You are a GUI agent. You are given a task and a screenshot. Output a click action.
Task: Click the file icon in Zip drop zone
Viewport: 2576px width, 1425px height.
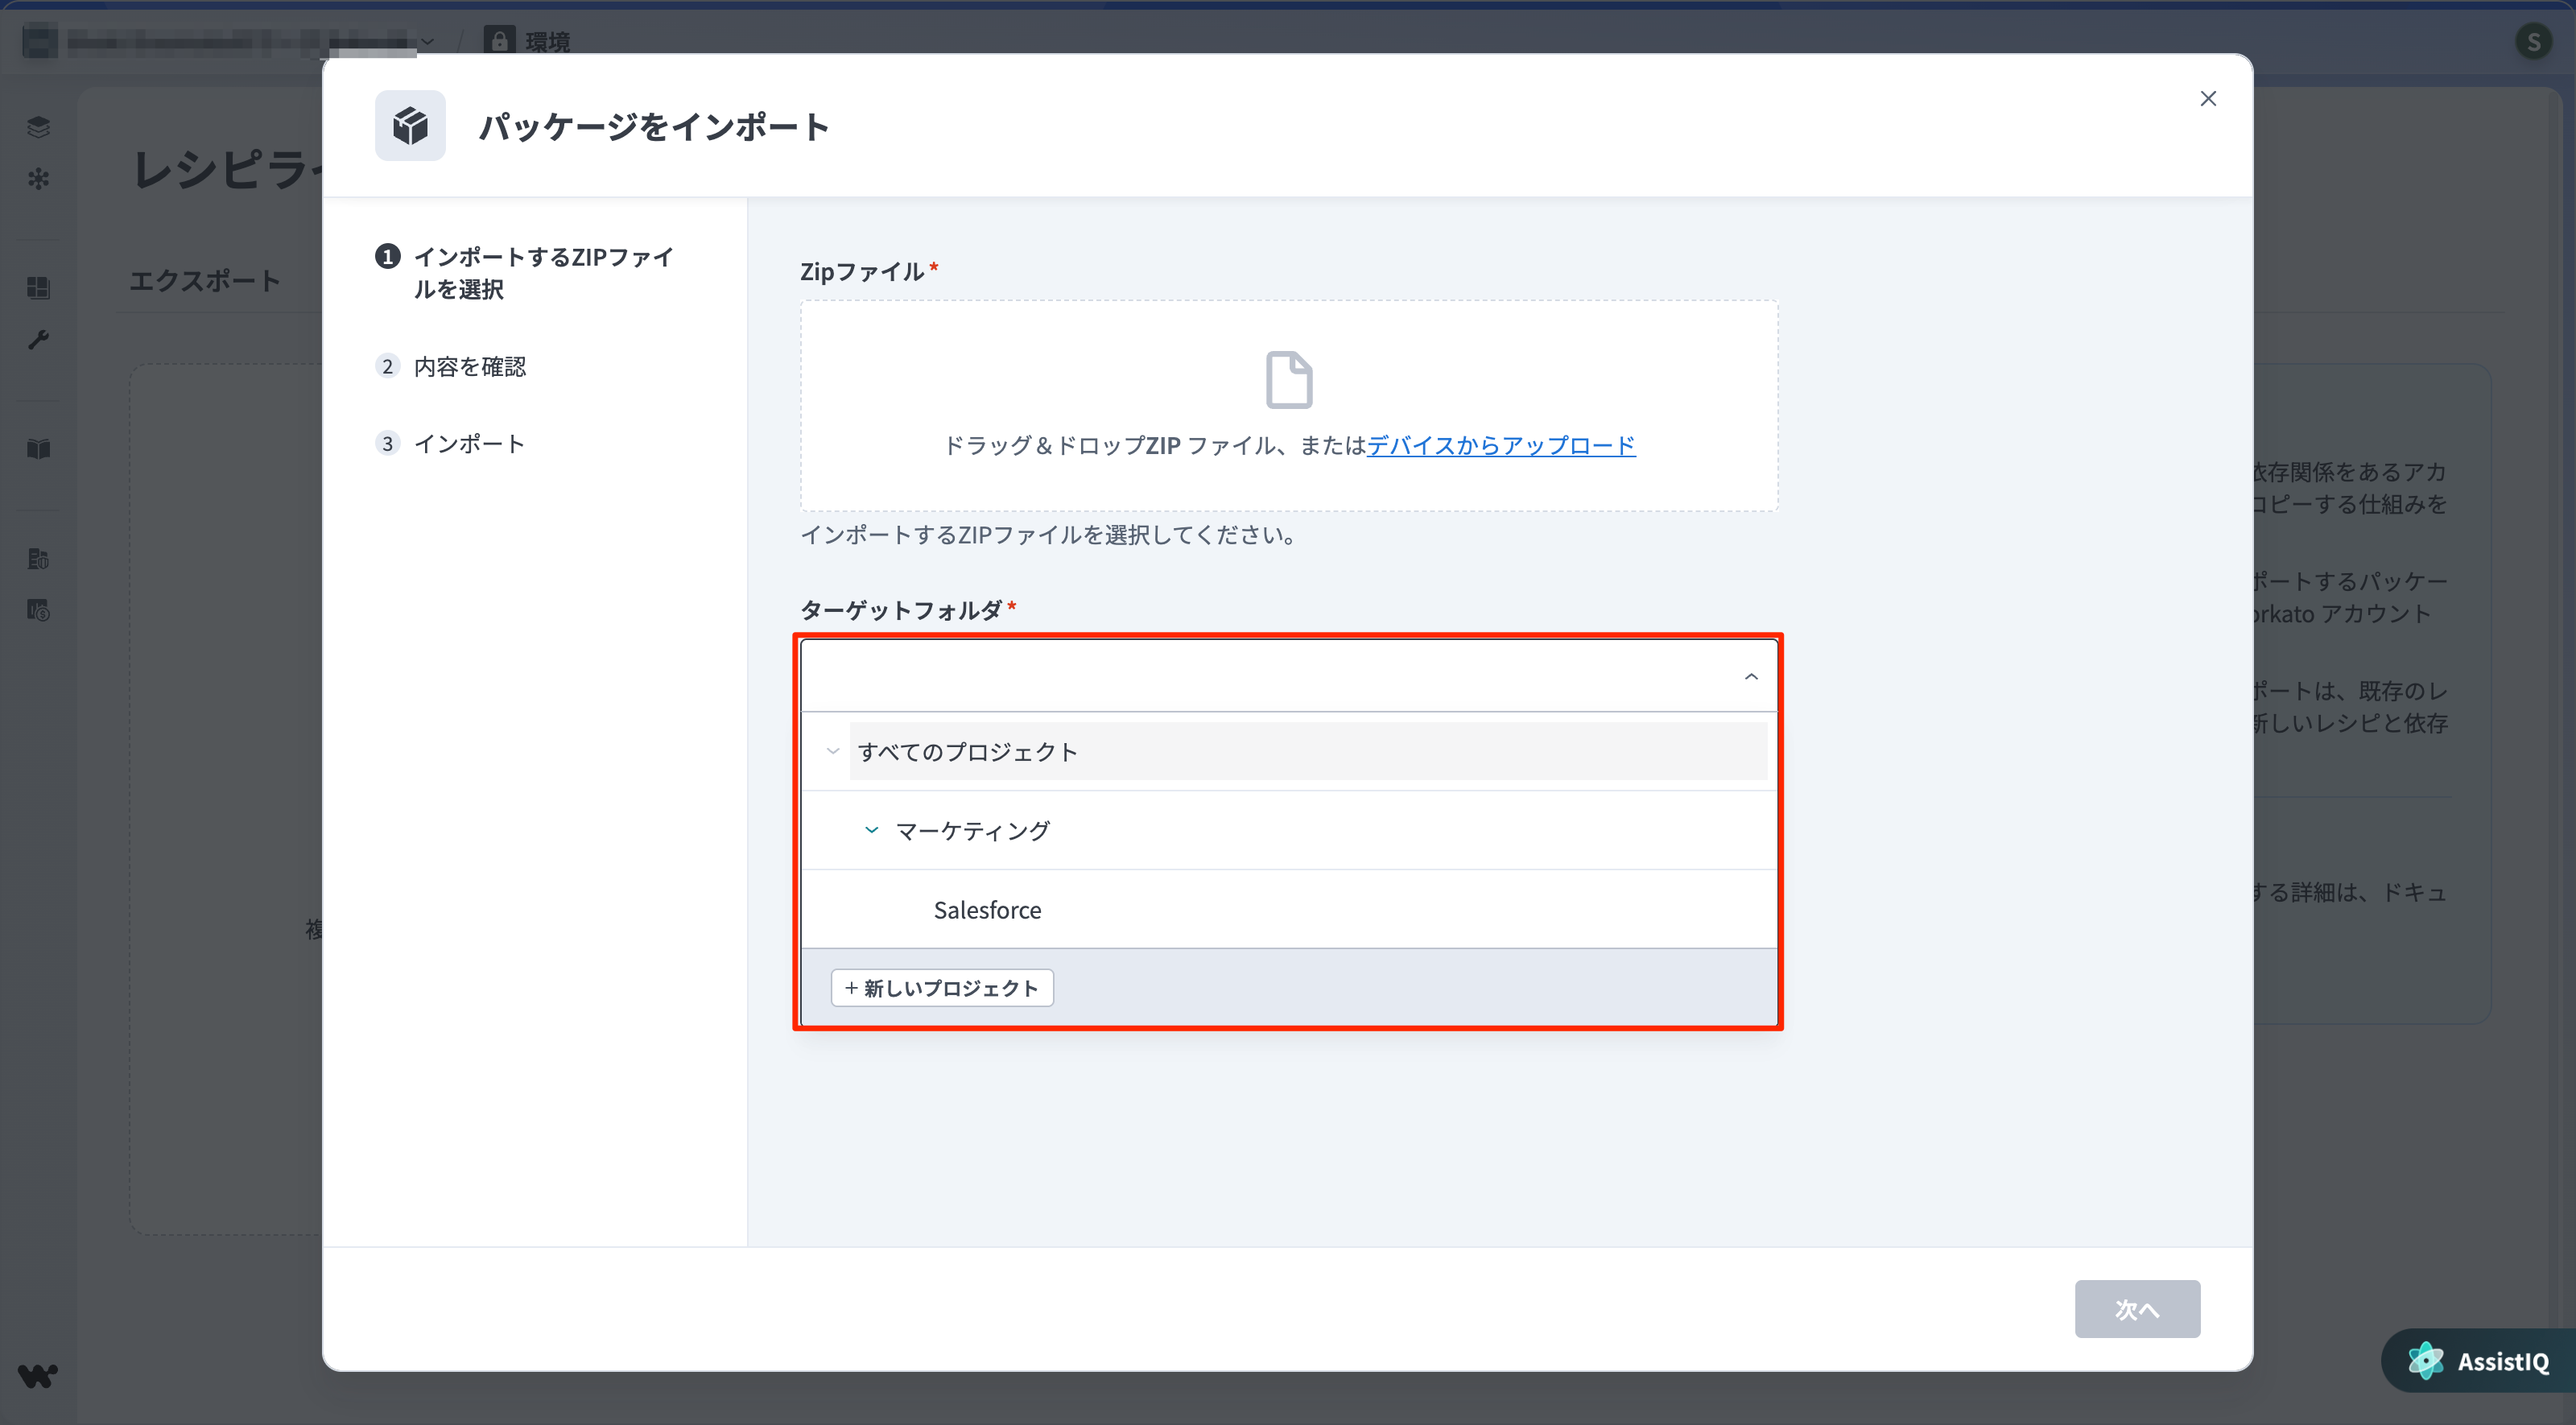[1289, 379]
